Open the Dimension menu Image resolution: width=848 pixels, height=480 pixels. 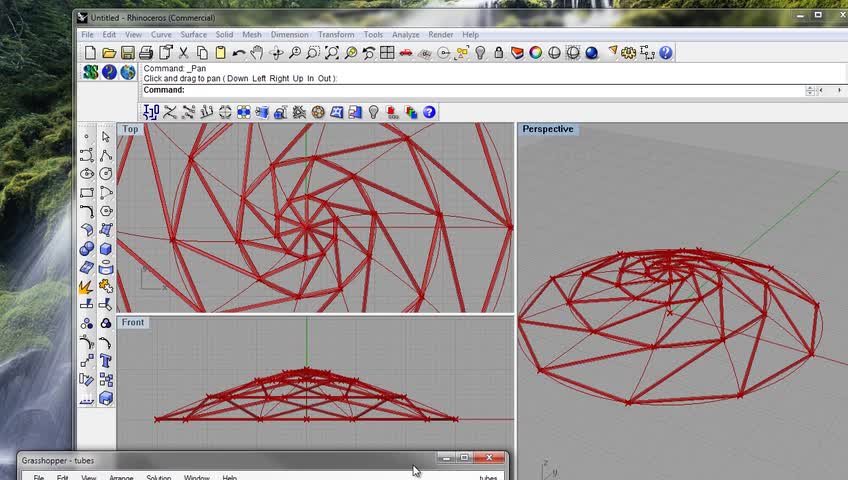click(x=289, y=35)
